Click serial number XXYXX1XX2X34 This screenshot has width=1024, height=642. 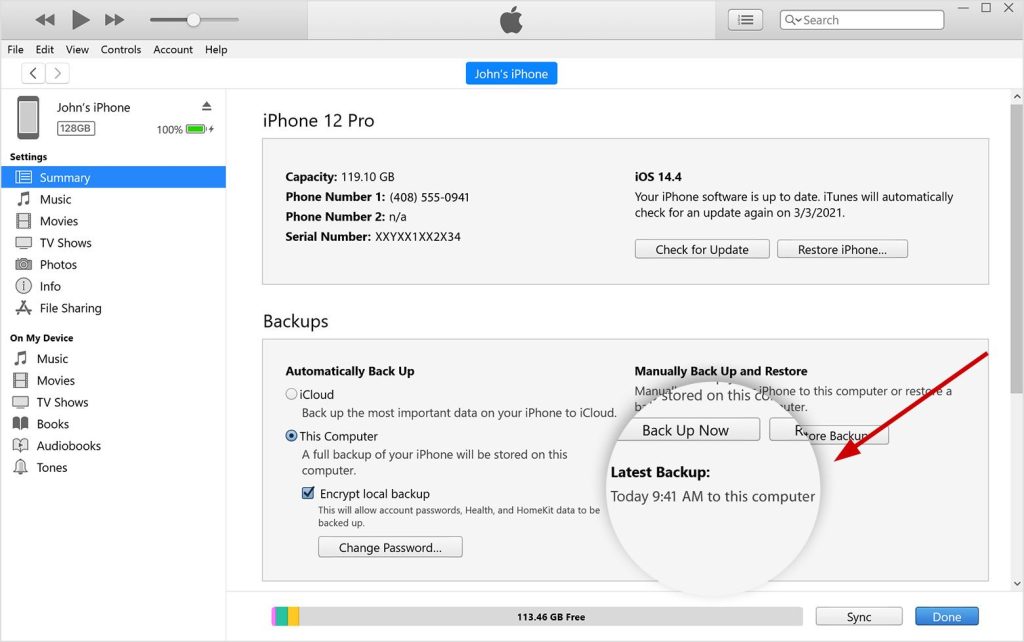(417, 236)
